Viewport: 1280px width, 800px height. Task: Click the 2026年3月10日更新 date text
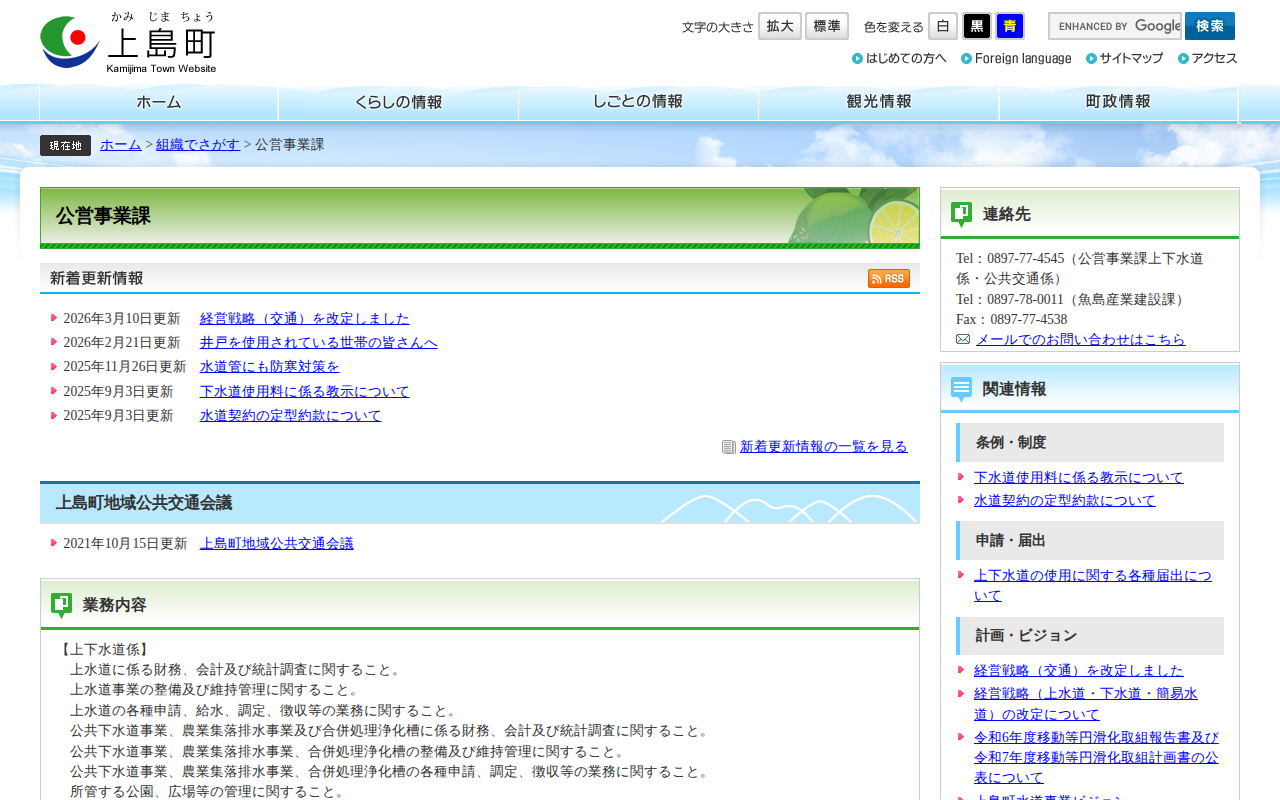pos(122,319)
